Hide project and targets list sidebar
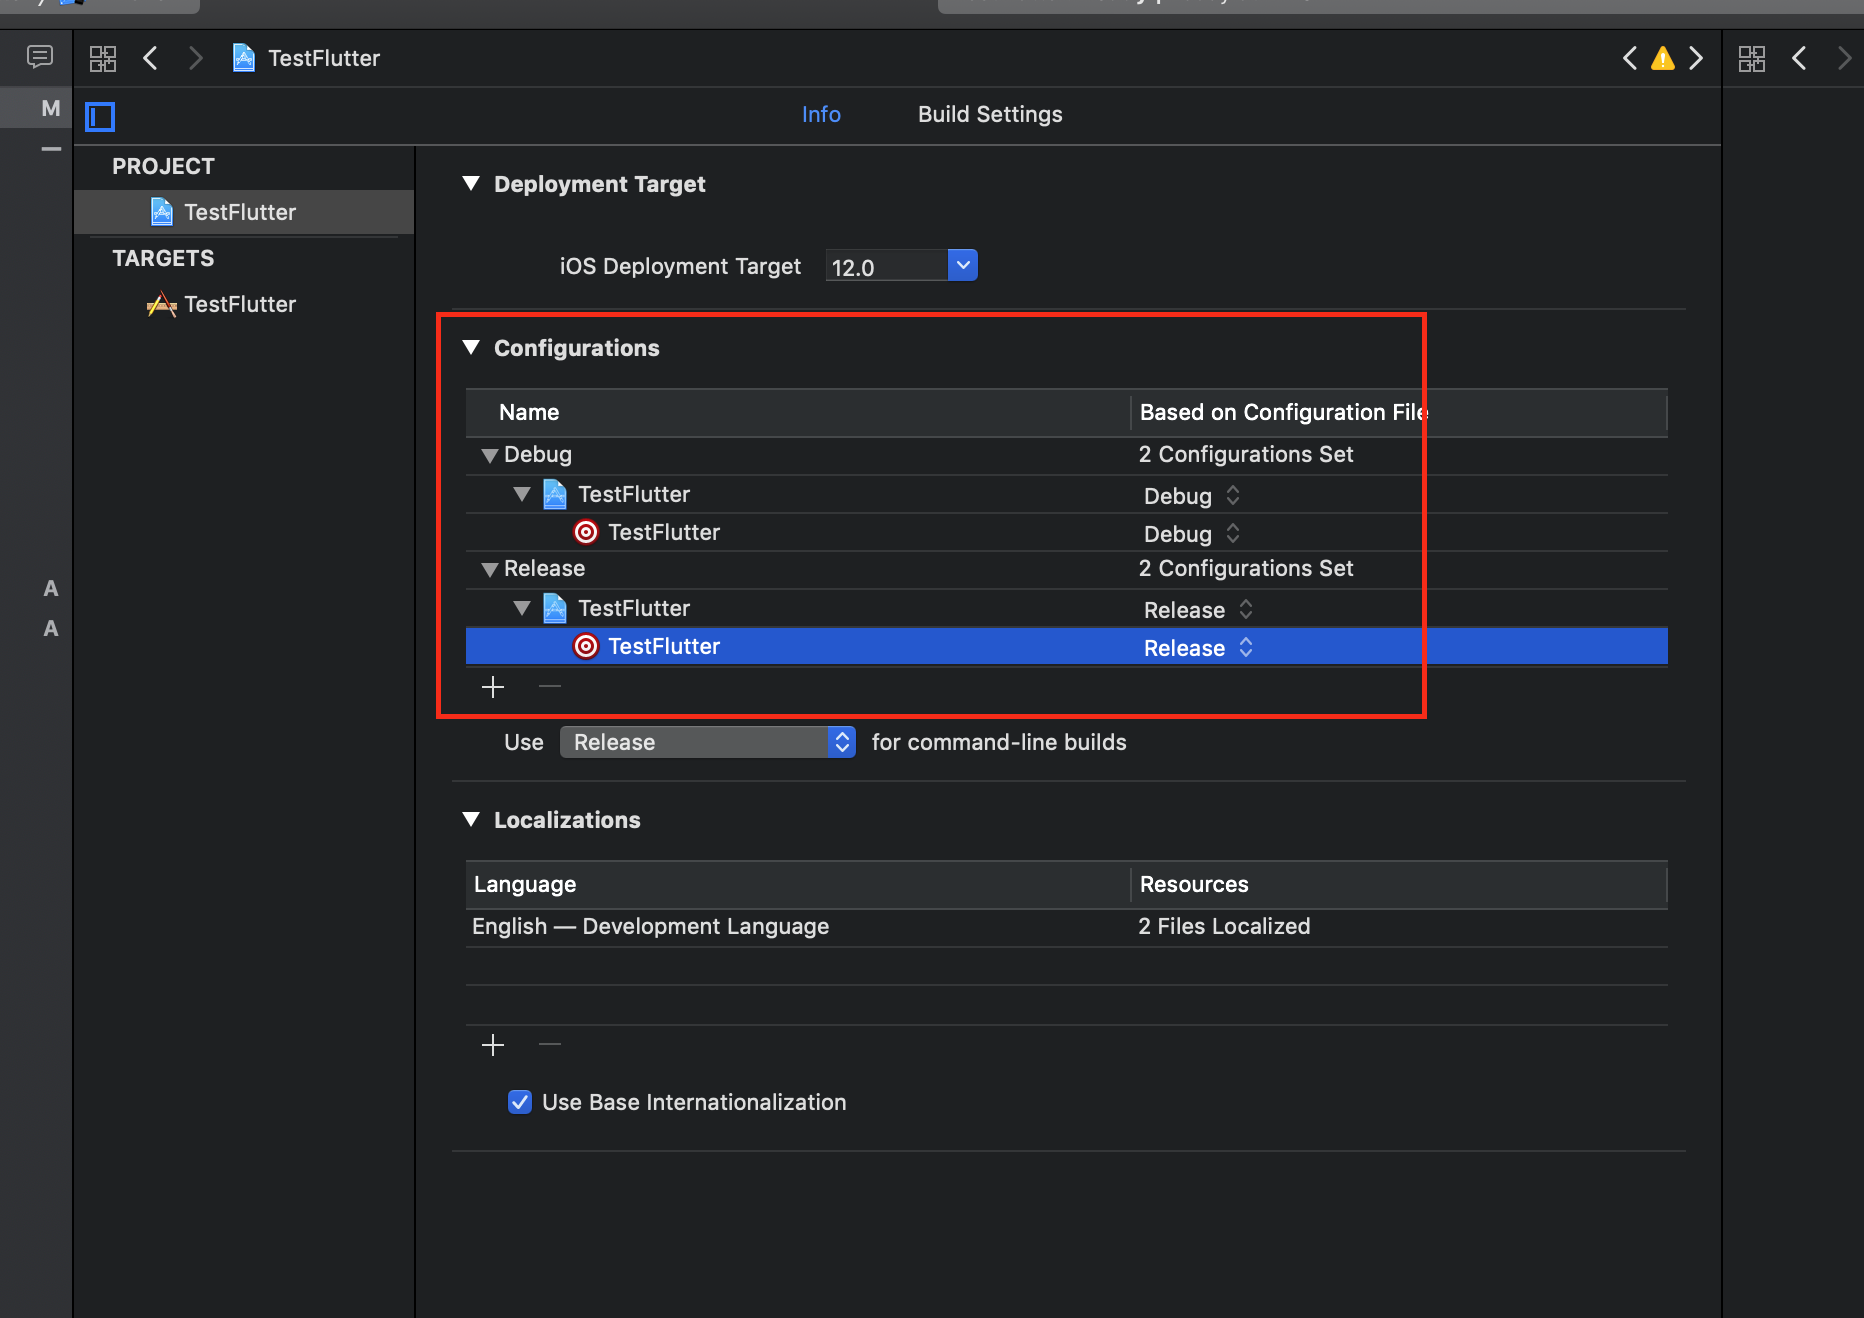This screenshot has height=1318, width=1864. tap(100, 116)
